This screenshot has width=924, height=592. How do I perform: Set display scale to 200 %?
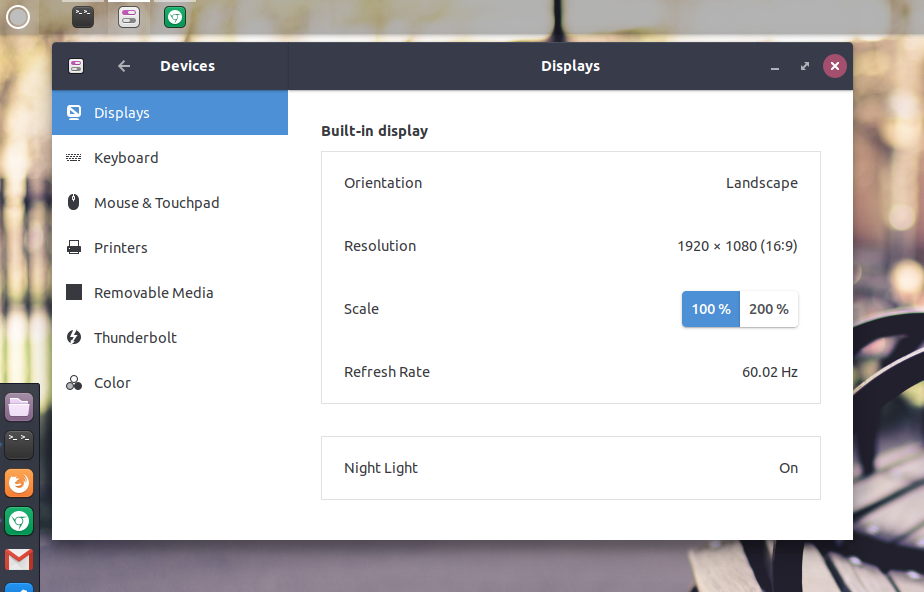click(x=769, y=309)
